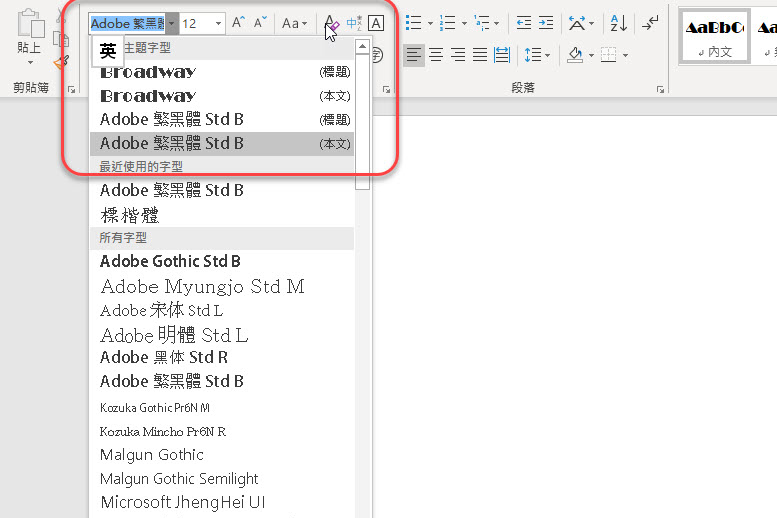
Task: Click the Paste (貼上) clipboard icon
Action: (x=31, y=23)
